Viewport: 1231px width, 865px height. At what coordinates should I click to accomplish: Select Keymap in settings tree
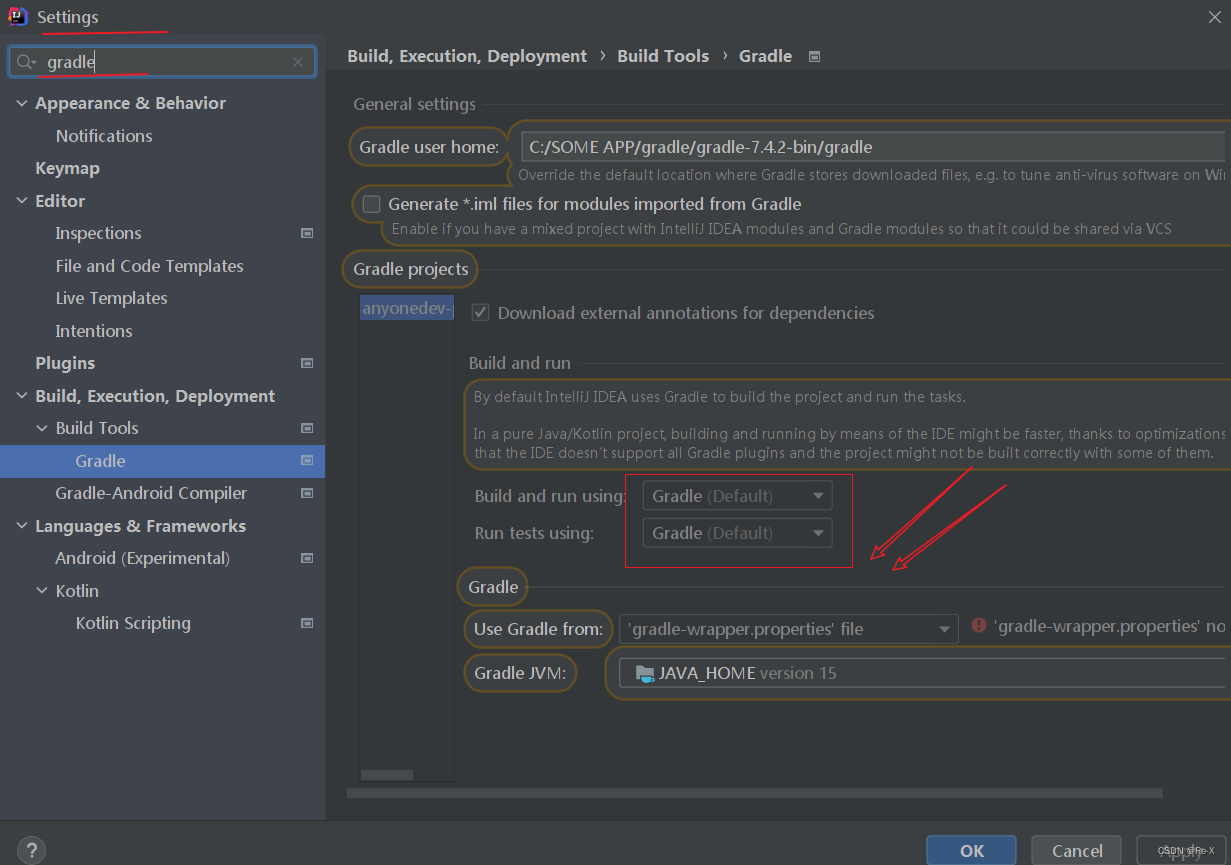tap(67, 168)
